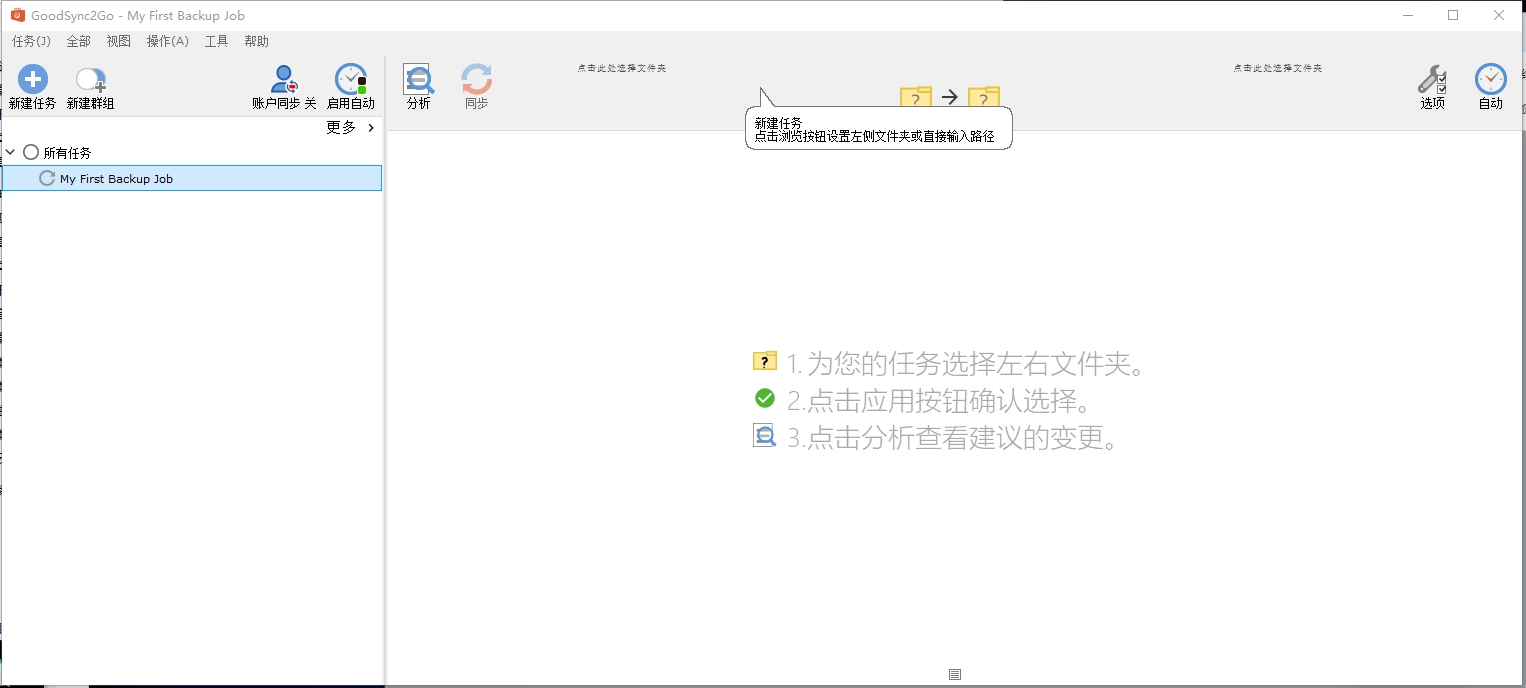Maximize the GoodSync2Go window

[x=1453, y=15]
